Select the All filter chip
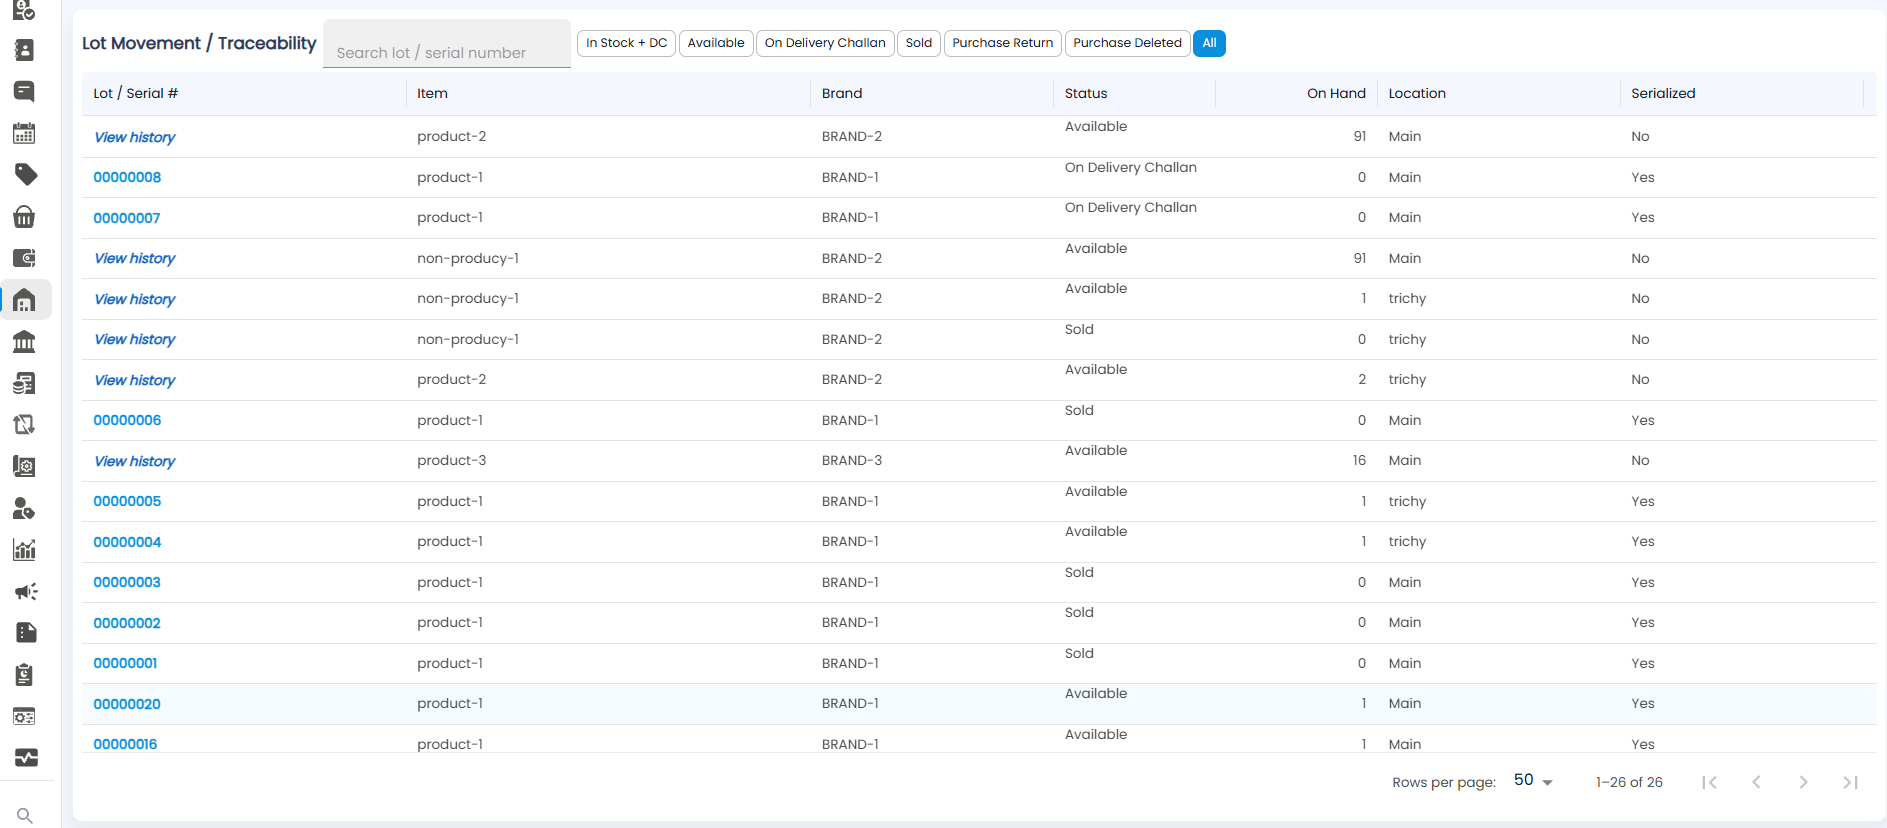 [x=1209, y=43]
